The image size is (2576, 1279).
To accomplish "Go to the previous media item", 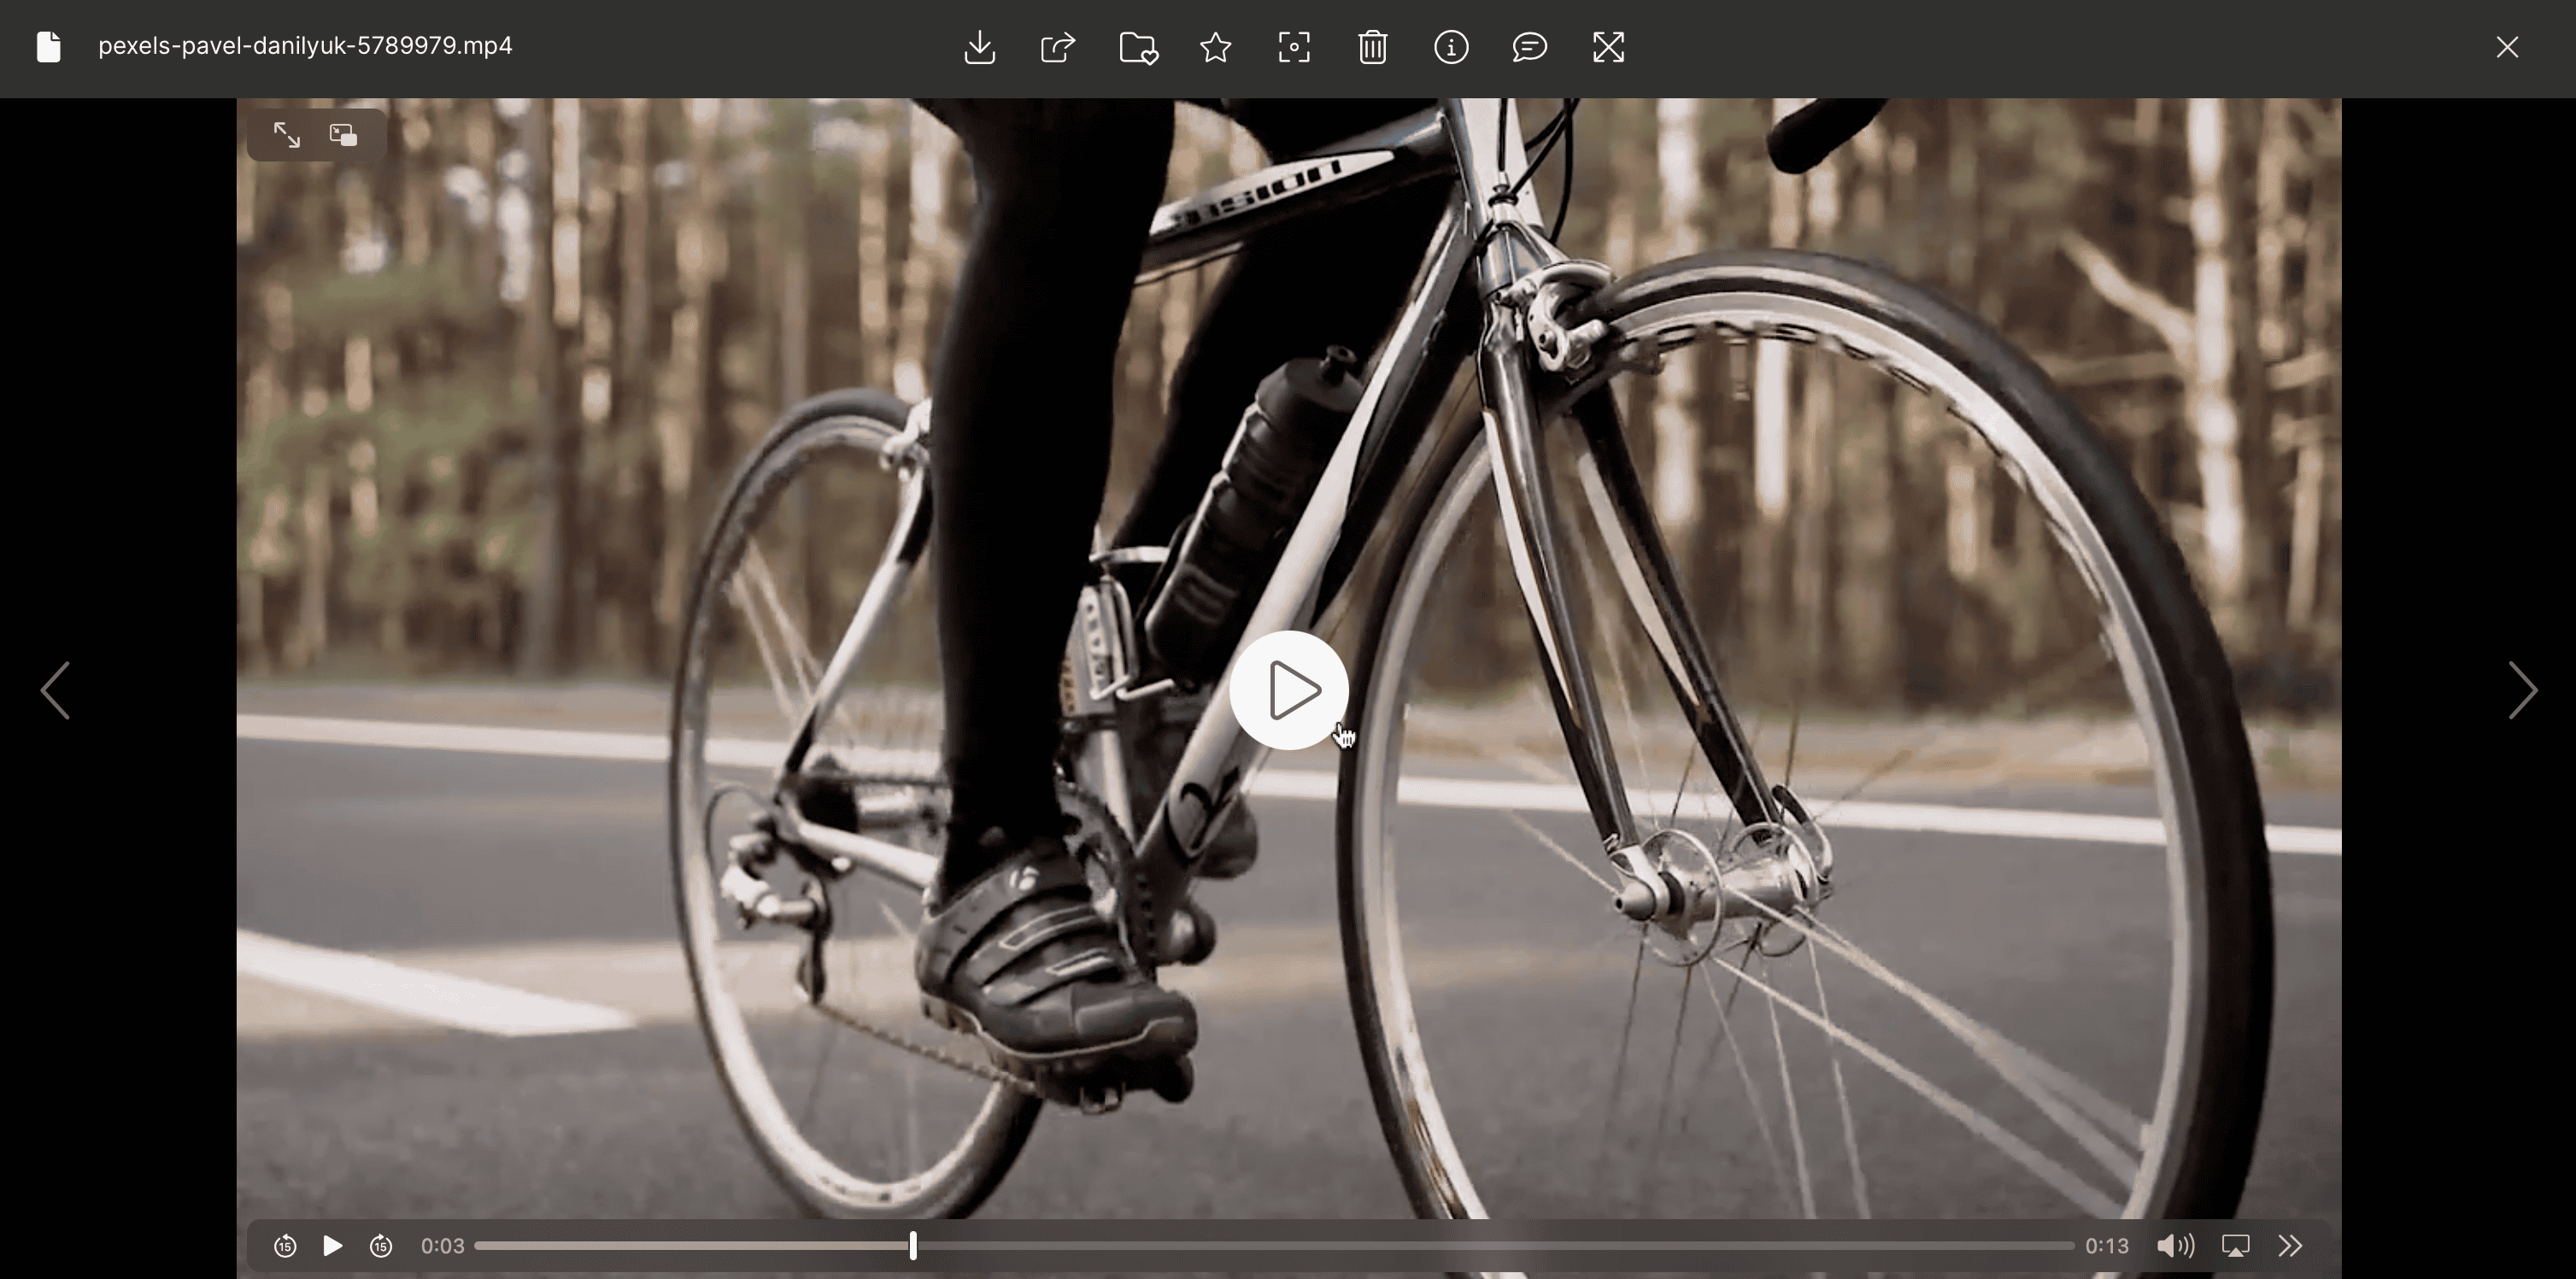I will 56,690.
